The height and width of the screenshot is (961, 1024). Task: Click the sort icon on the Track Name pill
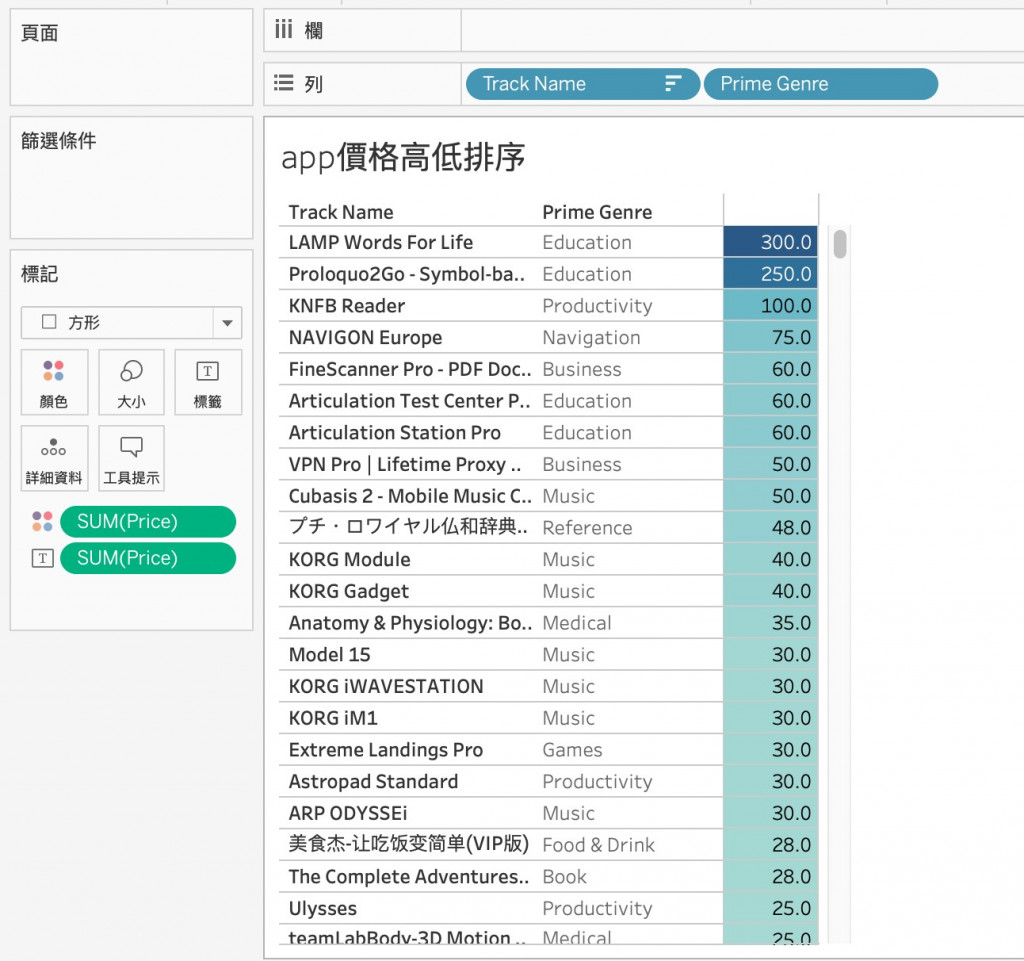coord(673,84)
